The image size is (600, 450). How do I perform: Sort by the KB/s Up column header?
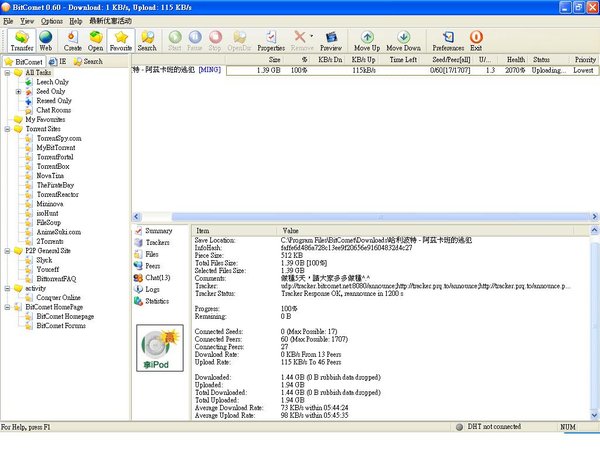point(363,60)
